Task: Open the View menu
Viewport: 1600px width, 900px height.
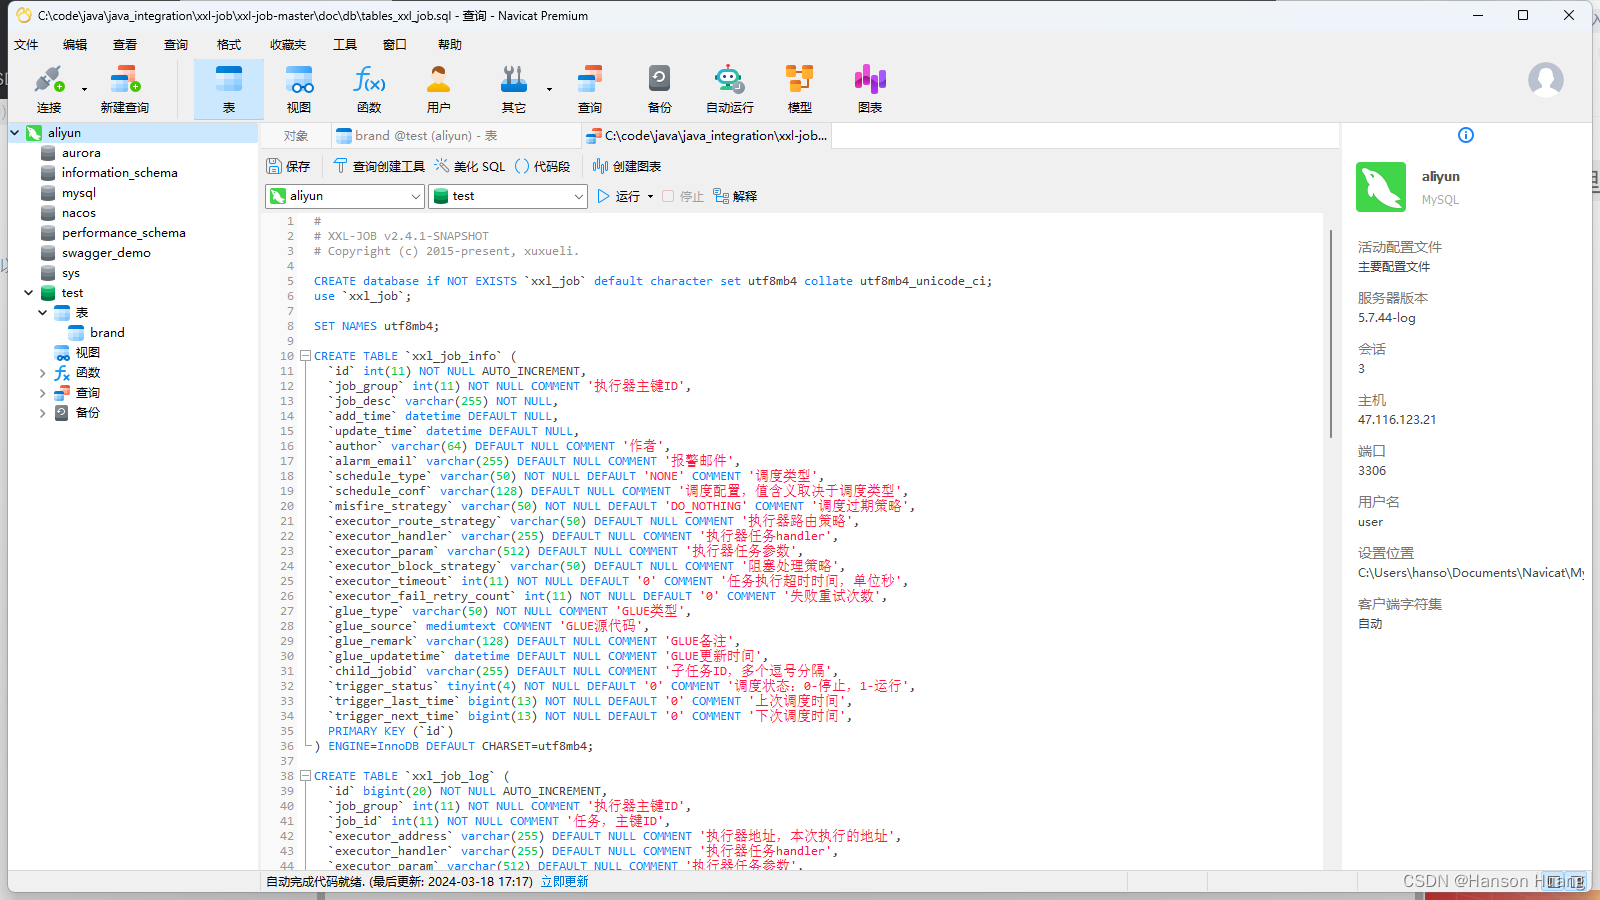Action: coord(125,44)
